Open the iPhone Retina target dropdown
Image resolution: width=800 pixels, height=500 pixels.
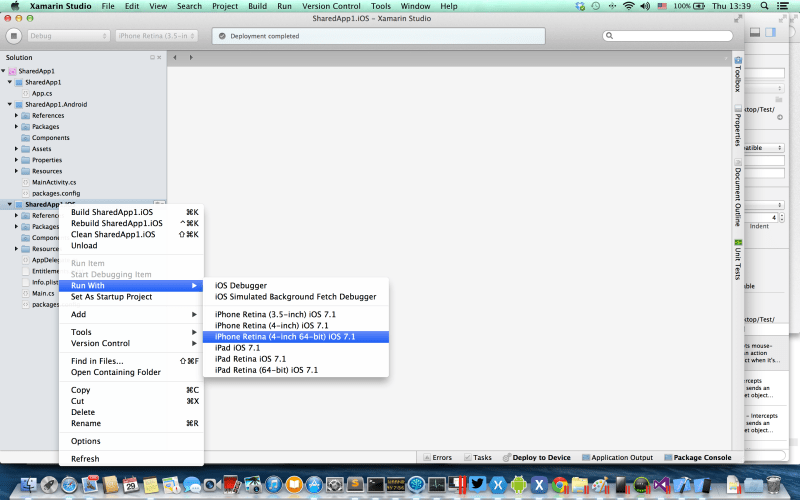156,36
